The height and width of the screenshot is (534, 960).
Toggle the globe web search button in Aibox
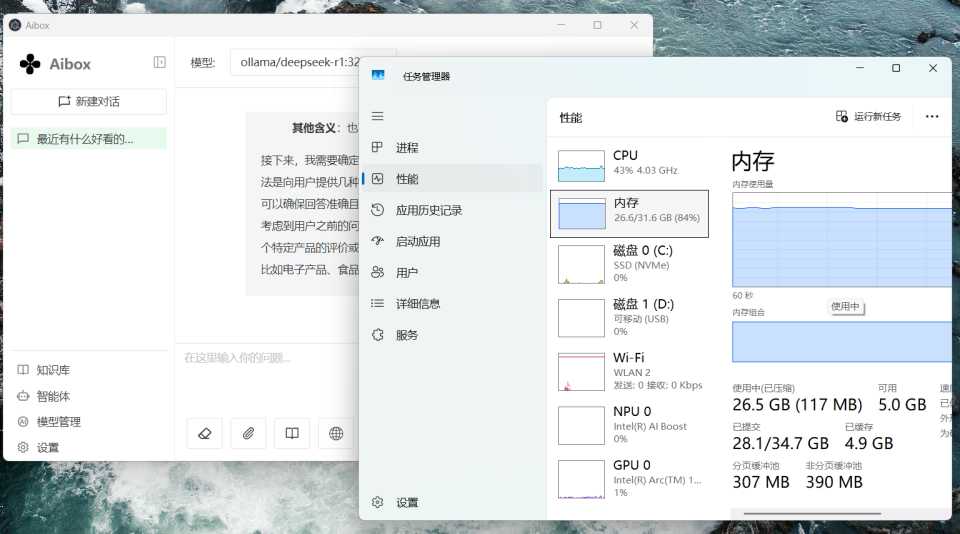coord(336,434)
